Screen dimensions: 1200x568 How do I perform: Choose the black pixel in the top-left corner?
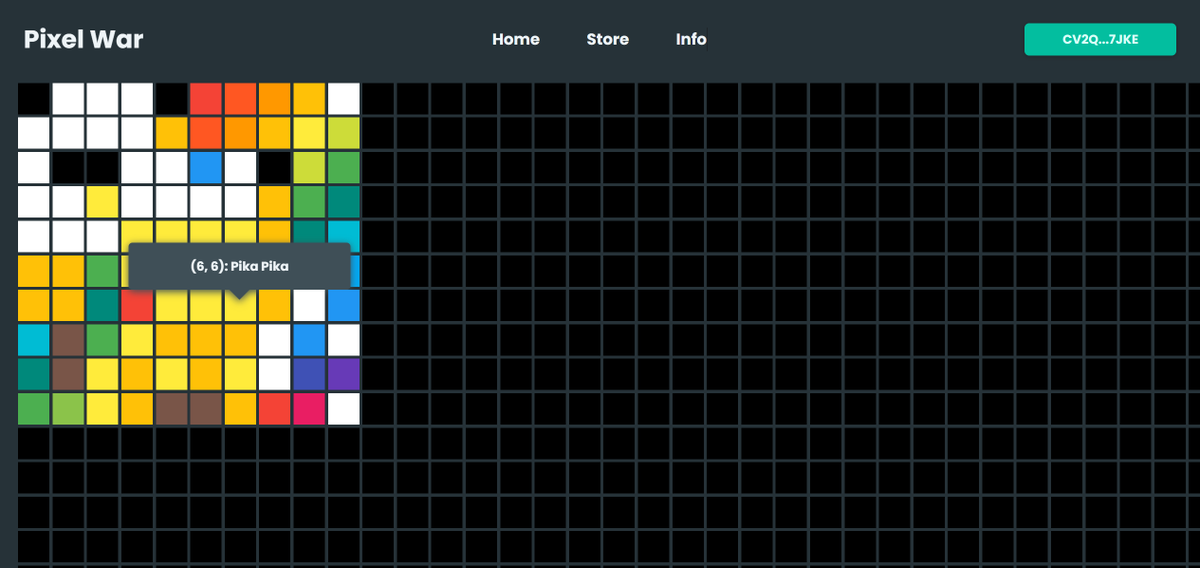[33, 98]
